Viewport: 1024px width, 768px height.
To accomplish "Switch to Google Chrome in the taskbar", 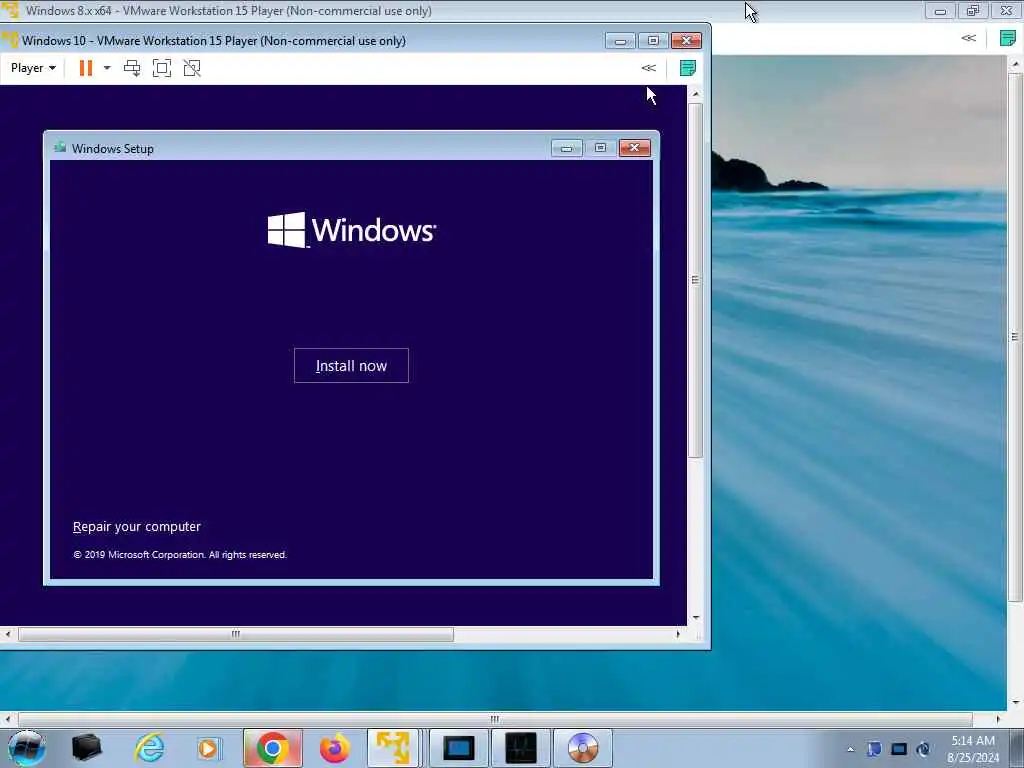I will click(273, 748).
